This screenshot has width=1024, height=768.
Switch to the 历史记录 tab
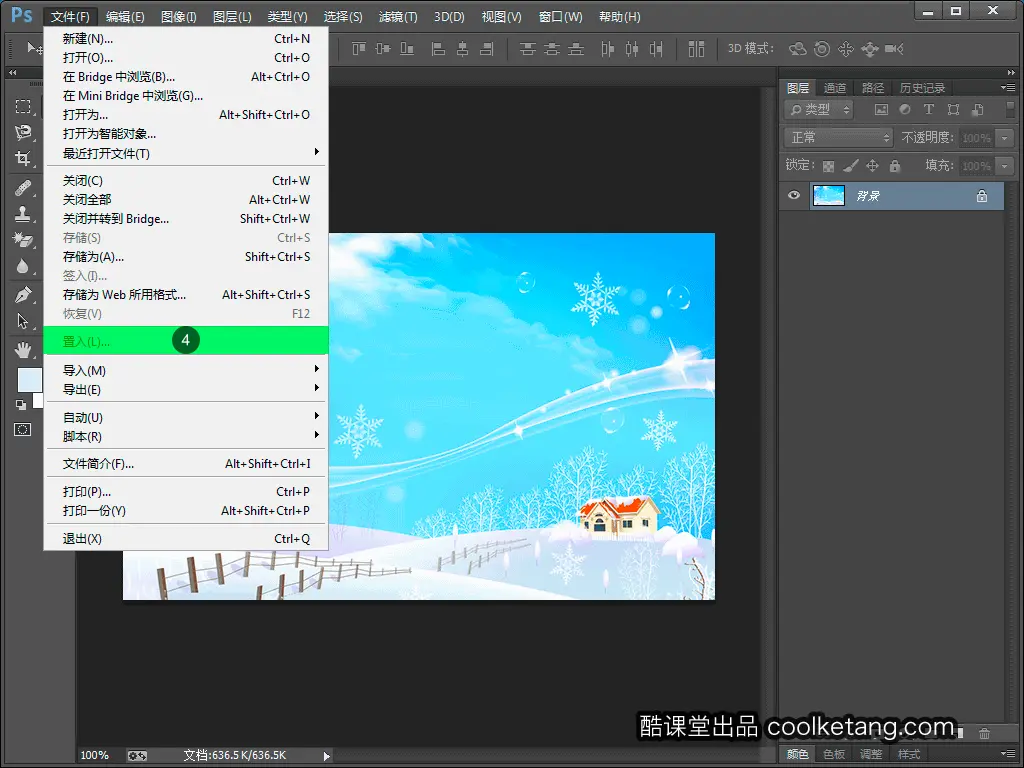coord(922,88)
